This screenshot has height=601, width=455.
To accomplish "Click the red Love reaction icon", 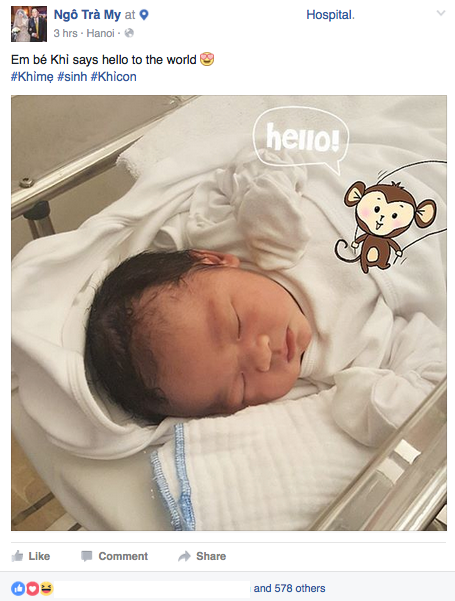I will click(x=33, y=588).
